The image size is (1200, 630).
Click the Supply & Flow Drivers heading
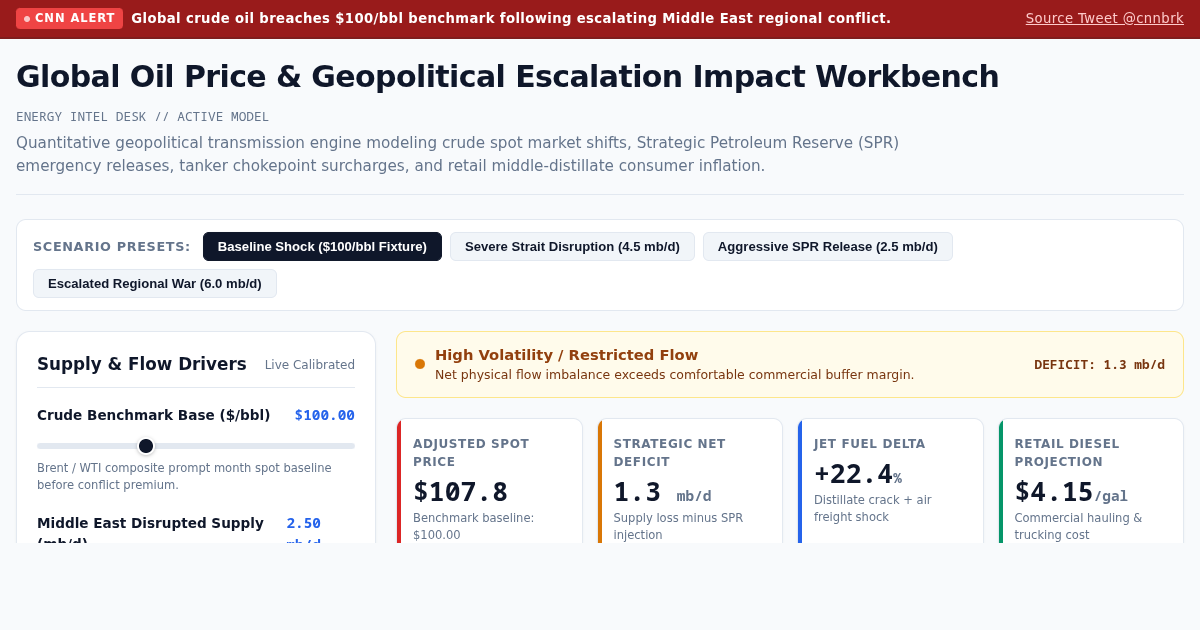pos(142,364)
